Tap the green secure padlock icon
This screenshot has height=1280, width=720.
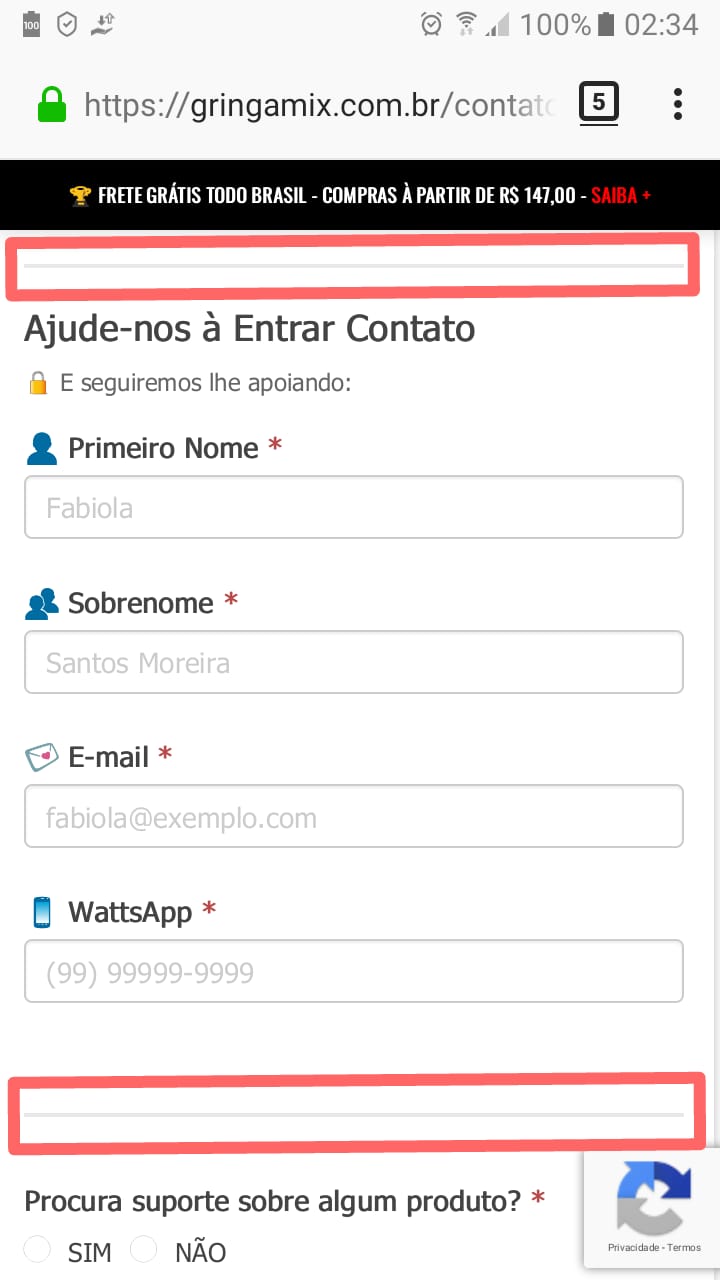click(x=52, y=104)
